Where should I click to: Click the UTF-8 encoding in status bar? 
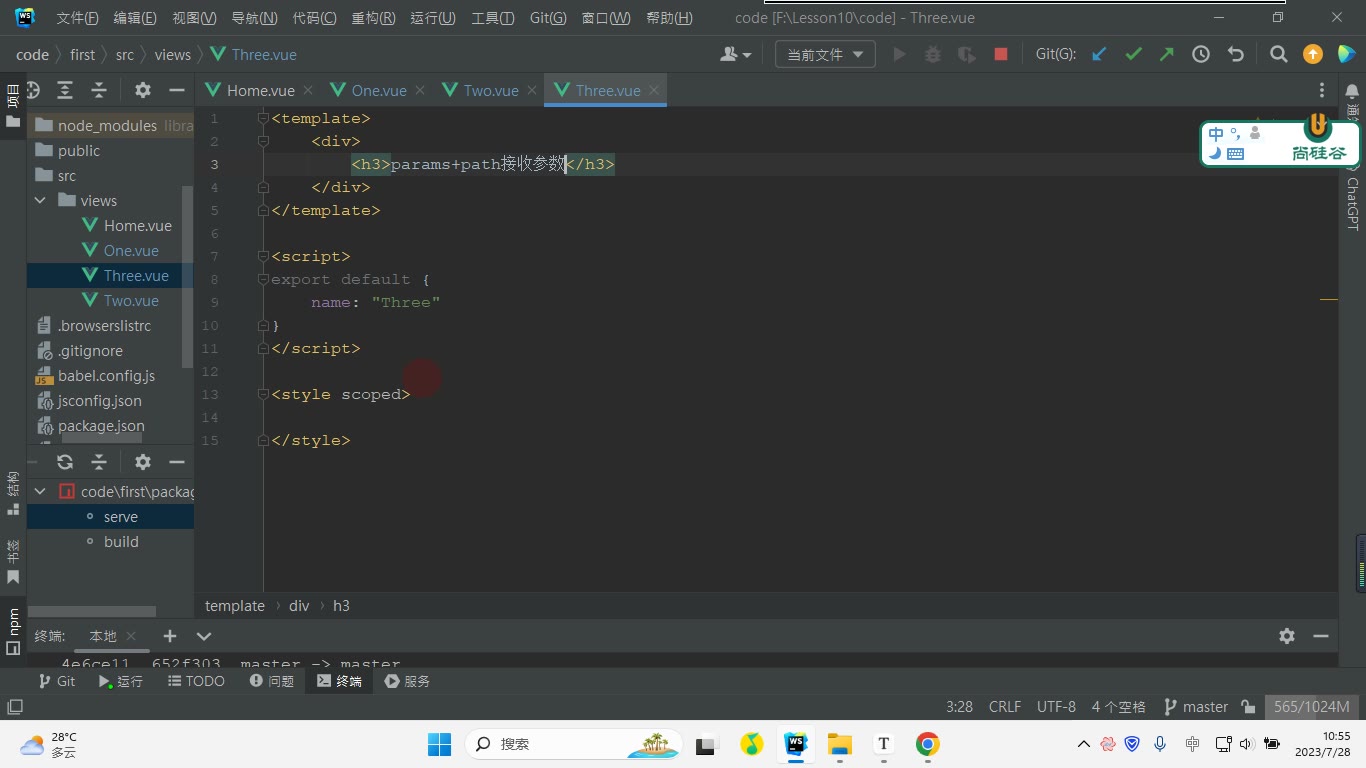pyautogui.click(x=1056, y=707)
